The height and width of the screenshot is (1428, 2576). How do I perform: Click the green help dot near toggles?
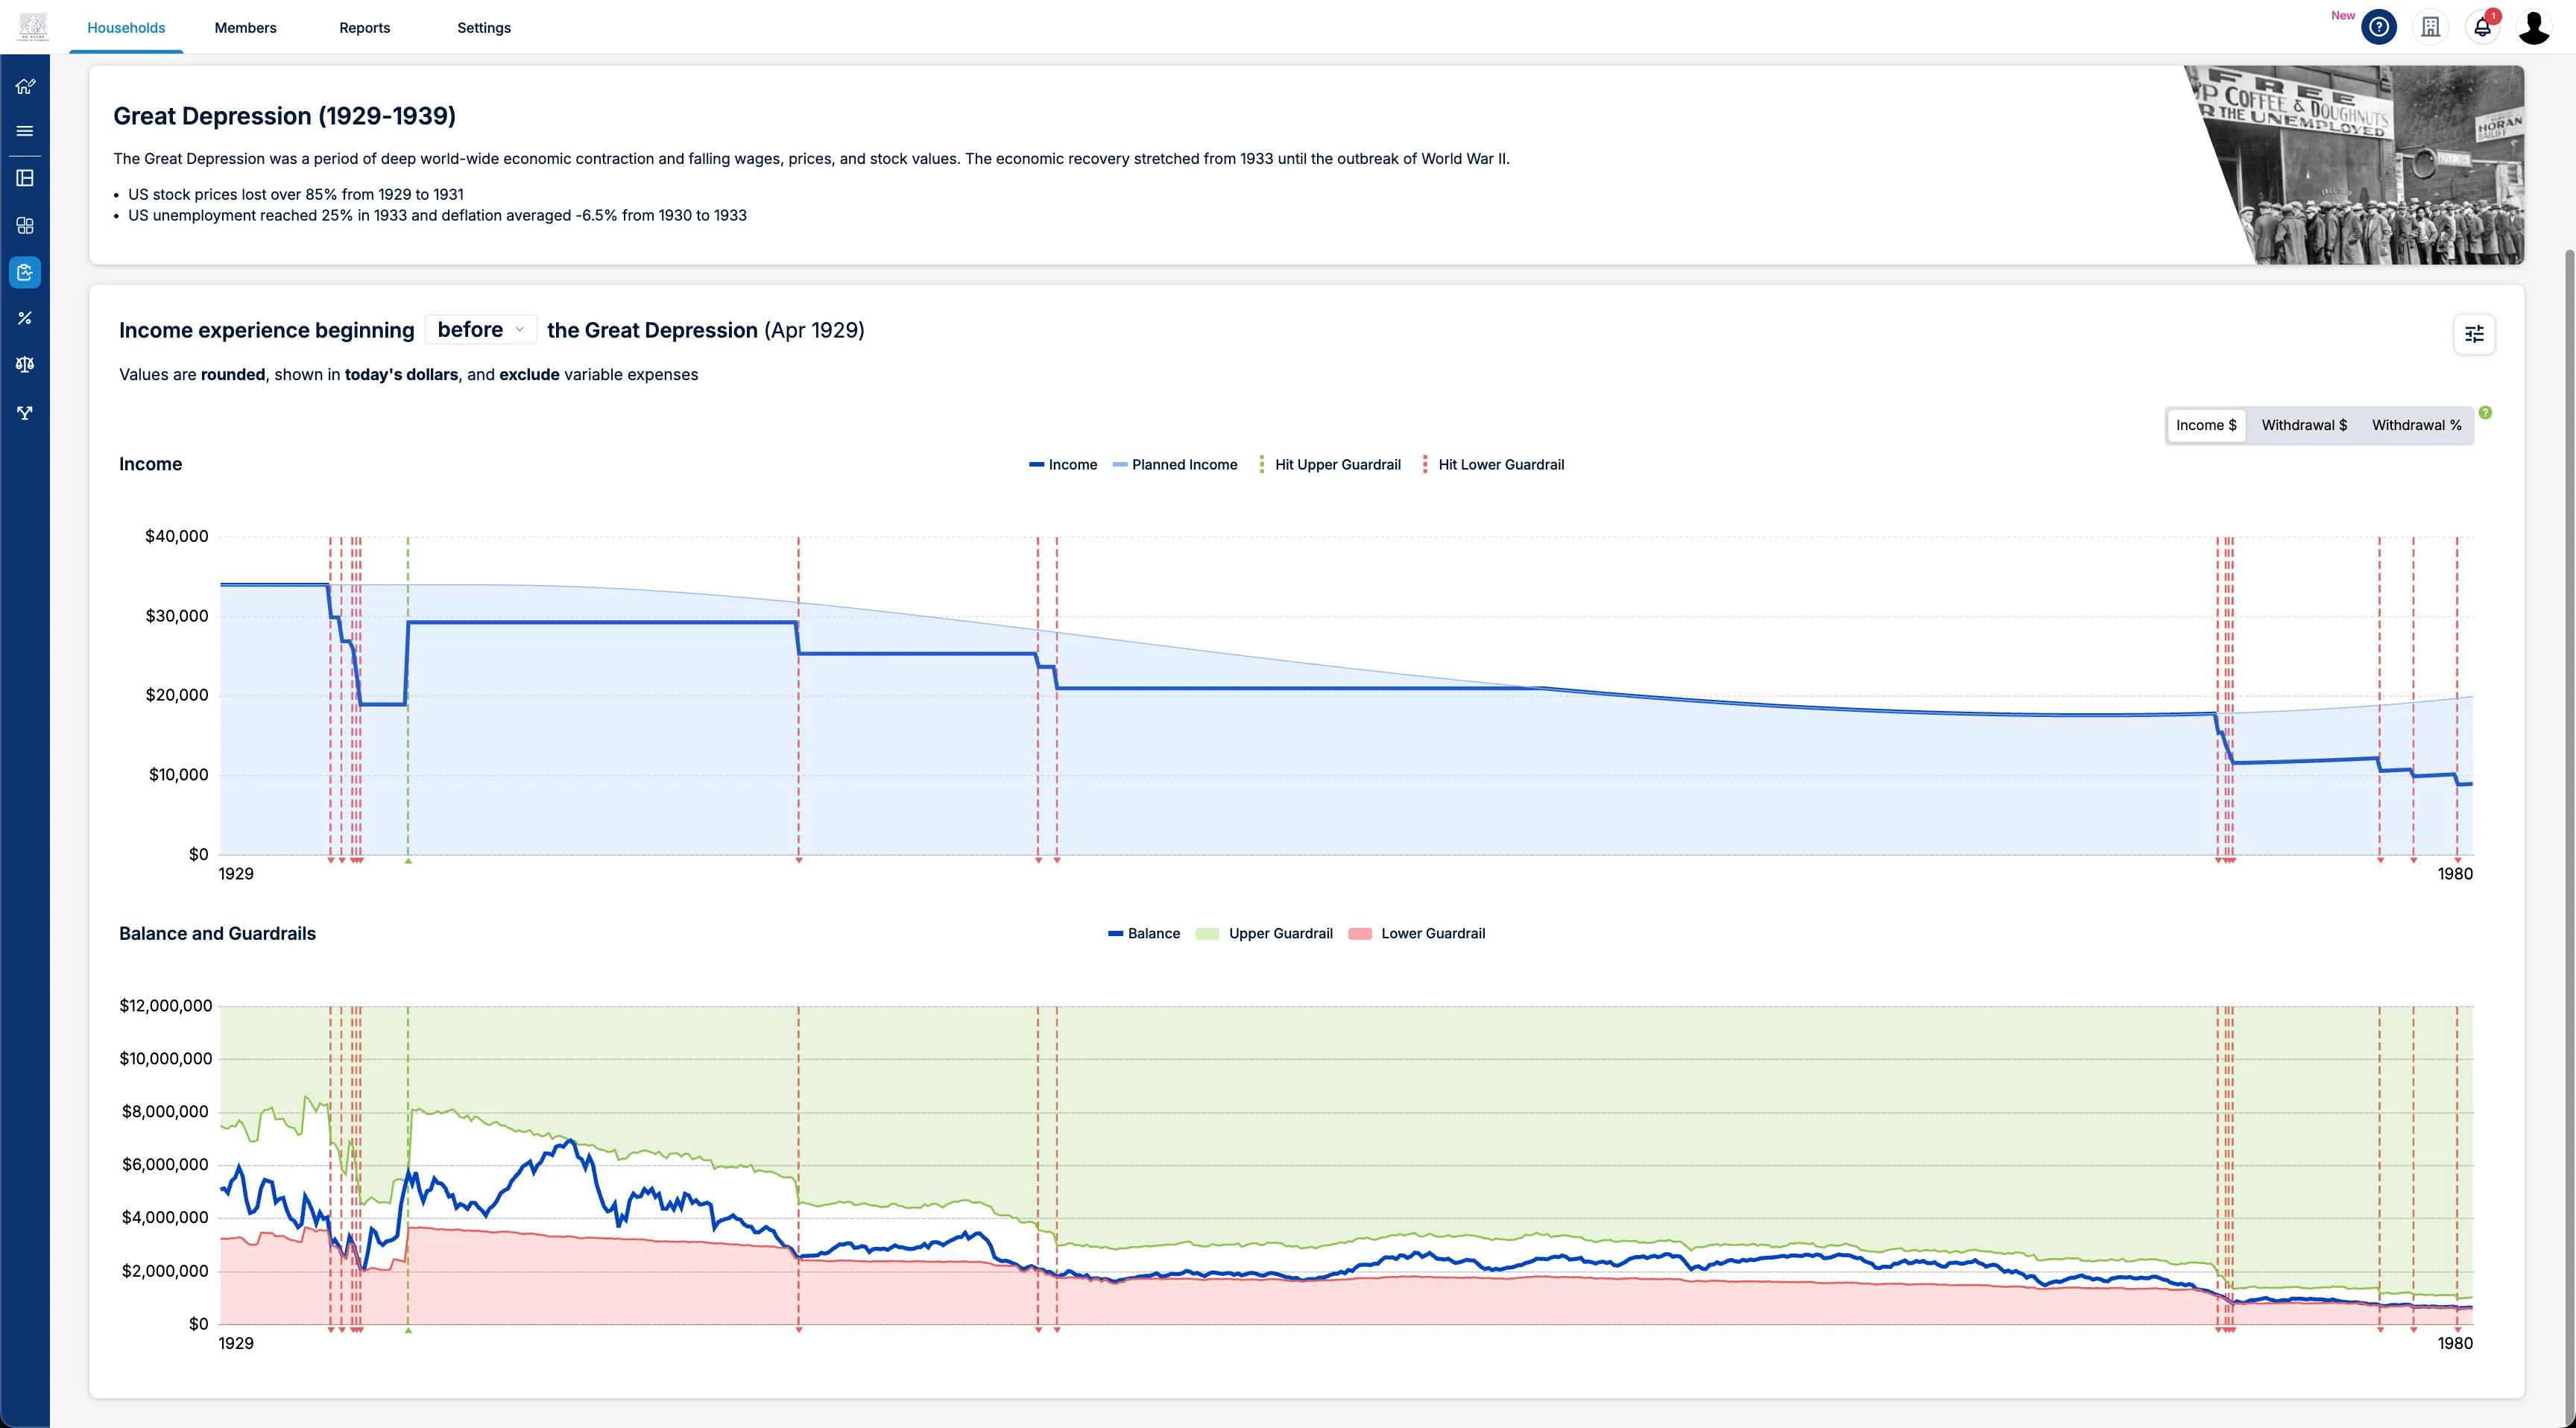click(x=2486, y=413)
